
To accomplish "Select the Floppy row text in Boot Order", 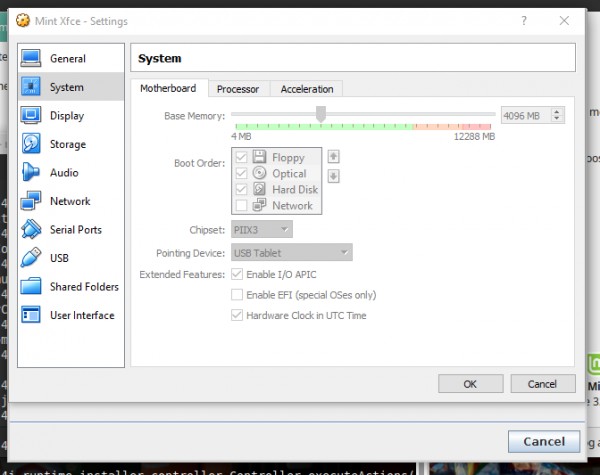I will [288, 158].
